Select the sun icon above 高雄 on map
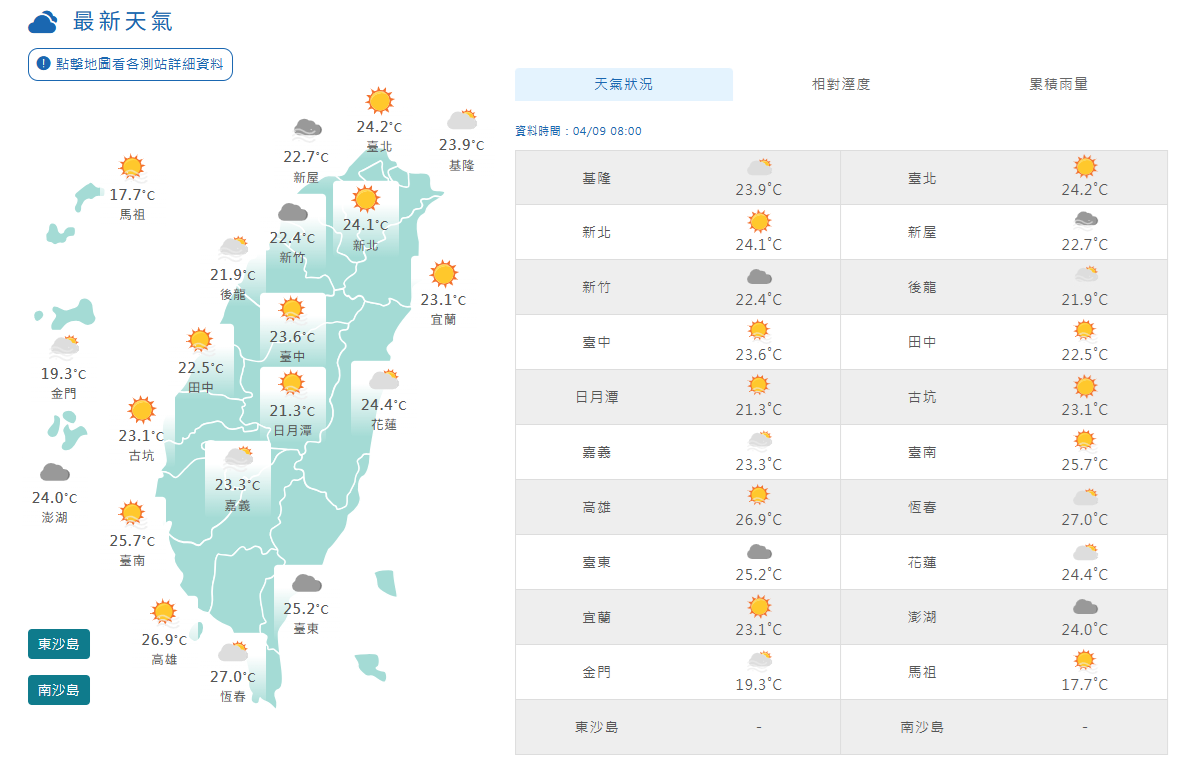Viewport: 1192px width, 773px height. click(164, 612)
